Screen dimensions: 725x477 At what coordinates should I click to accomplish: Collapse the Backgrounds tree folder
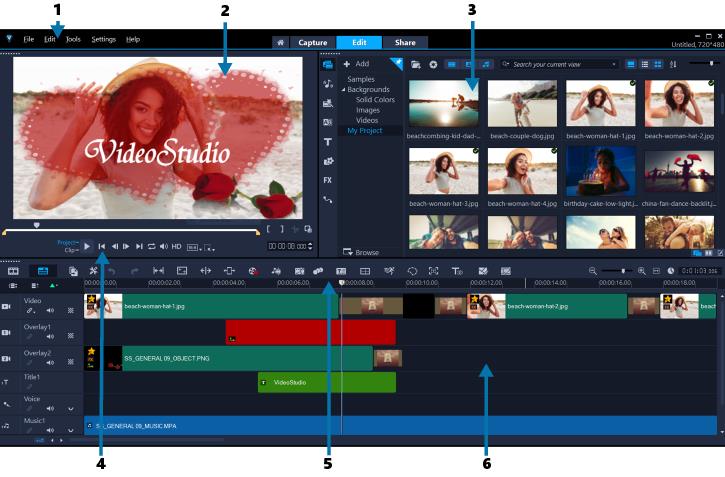[x=343, y=90]
